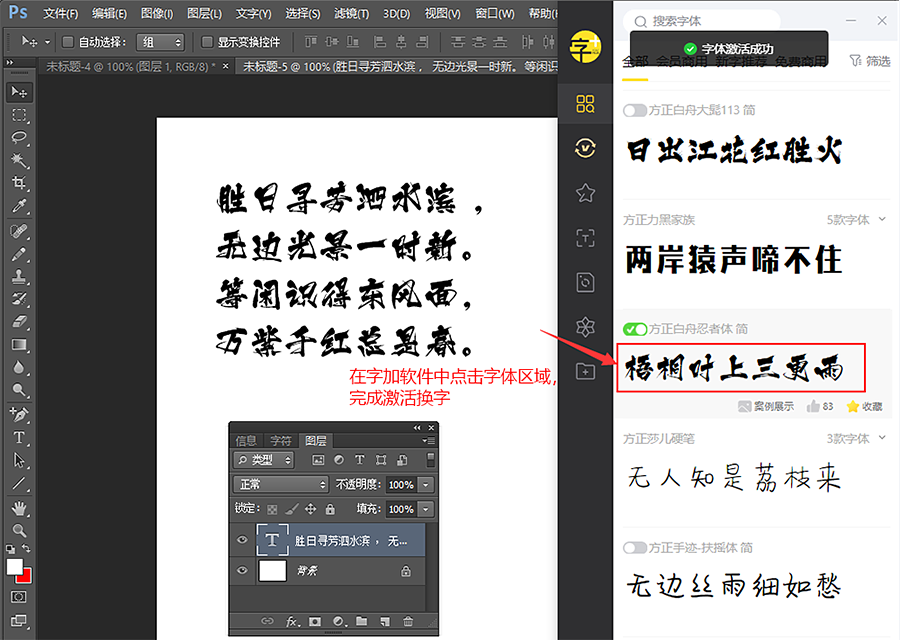
Task: Click 案例展示 under the ninja font
Action: click(x=766, y=406)
